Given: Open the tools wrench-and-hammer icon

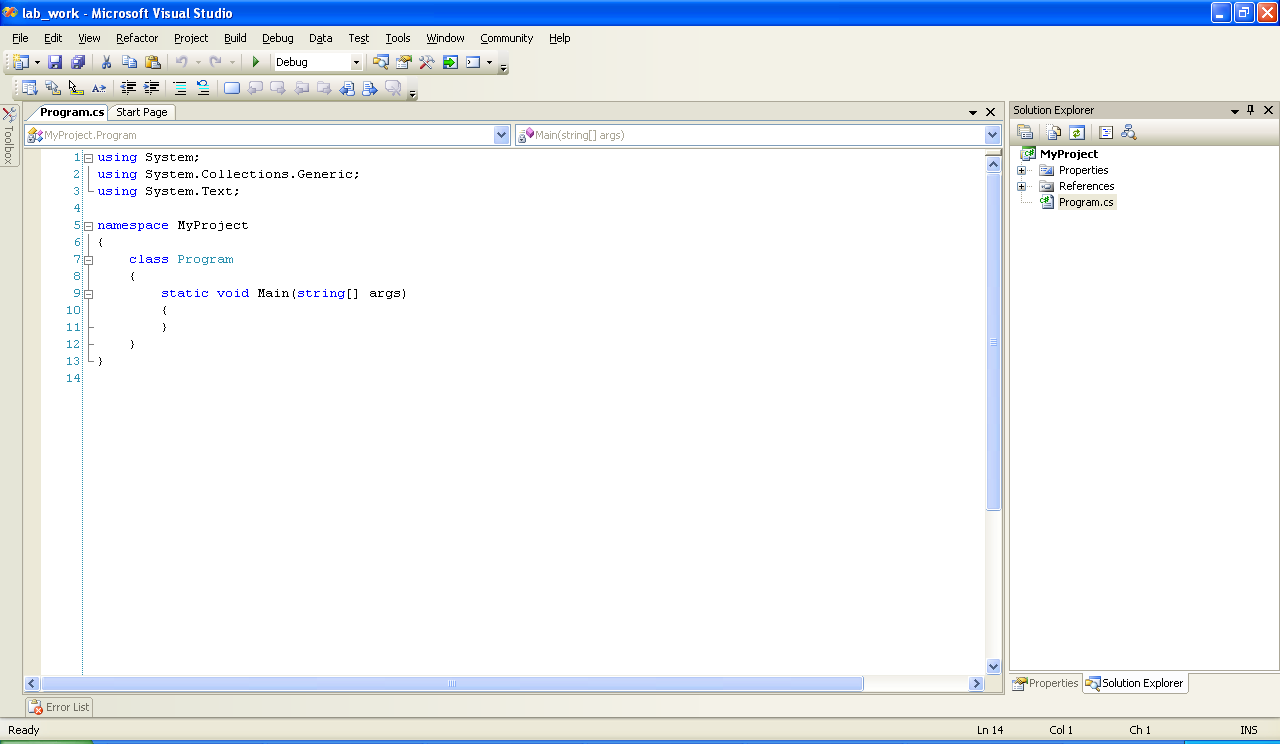Looking at the screenshot, I should 427,62.
